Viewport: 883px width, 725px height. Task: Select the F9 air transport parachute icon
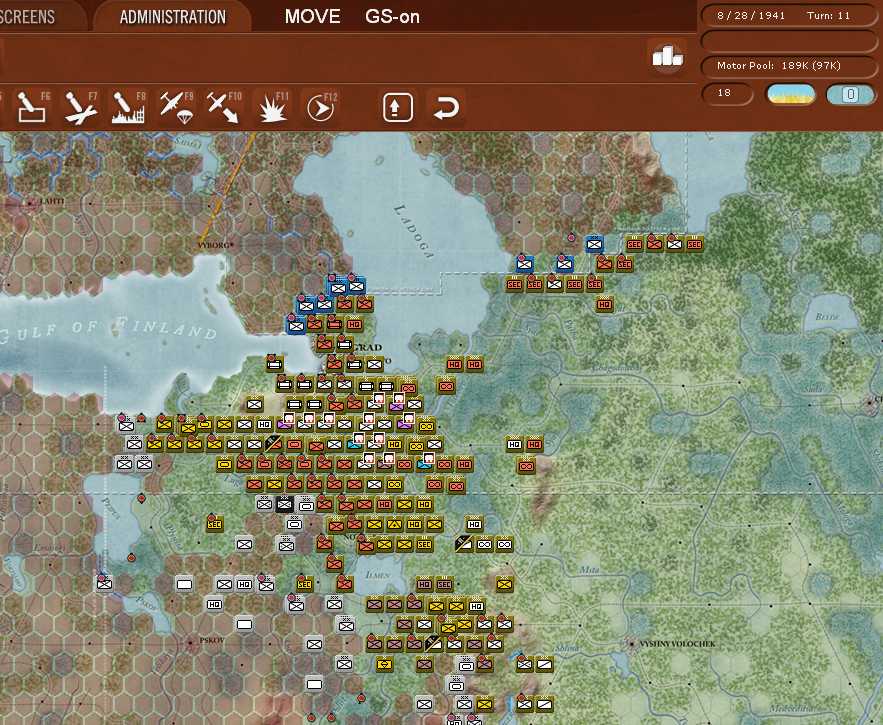(x=176, y=106)
